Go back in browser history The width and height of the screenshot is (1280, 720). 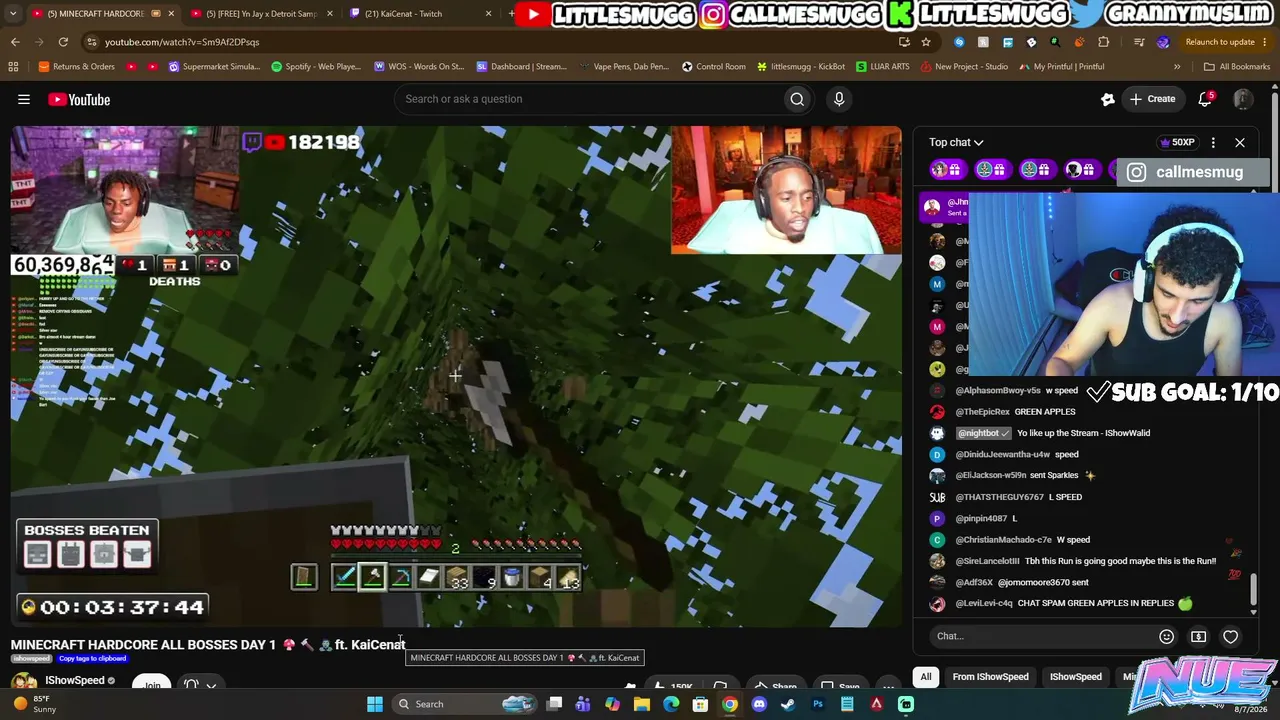(x=15, y=42)
